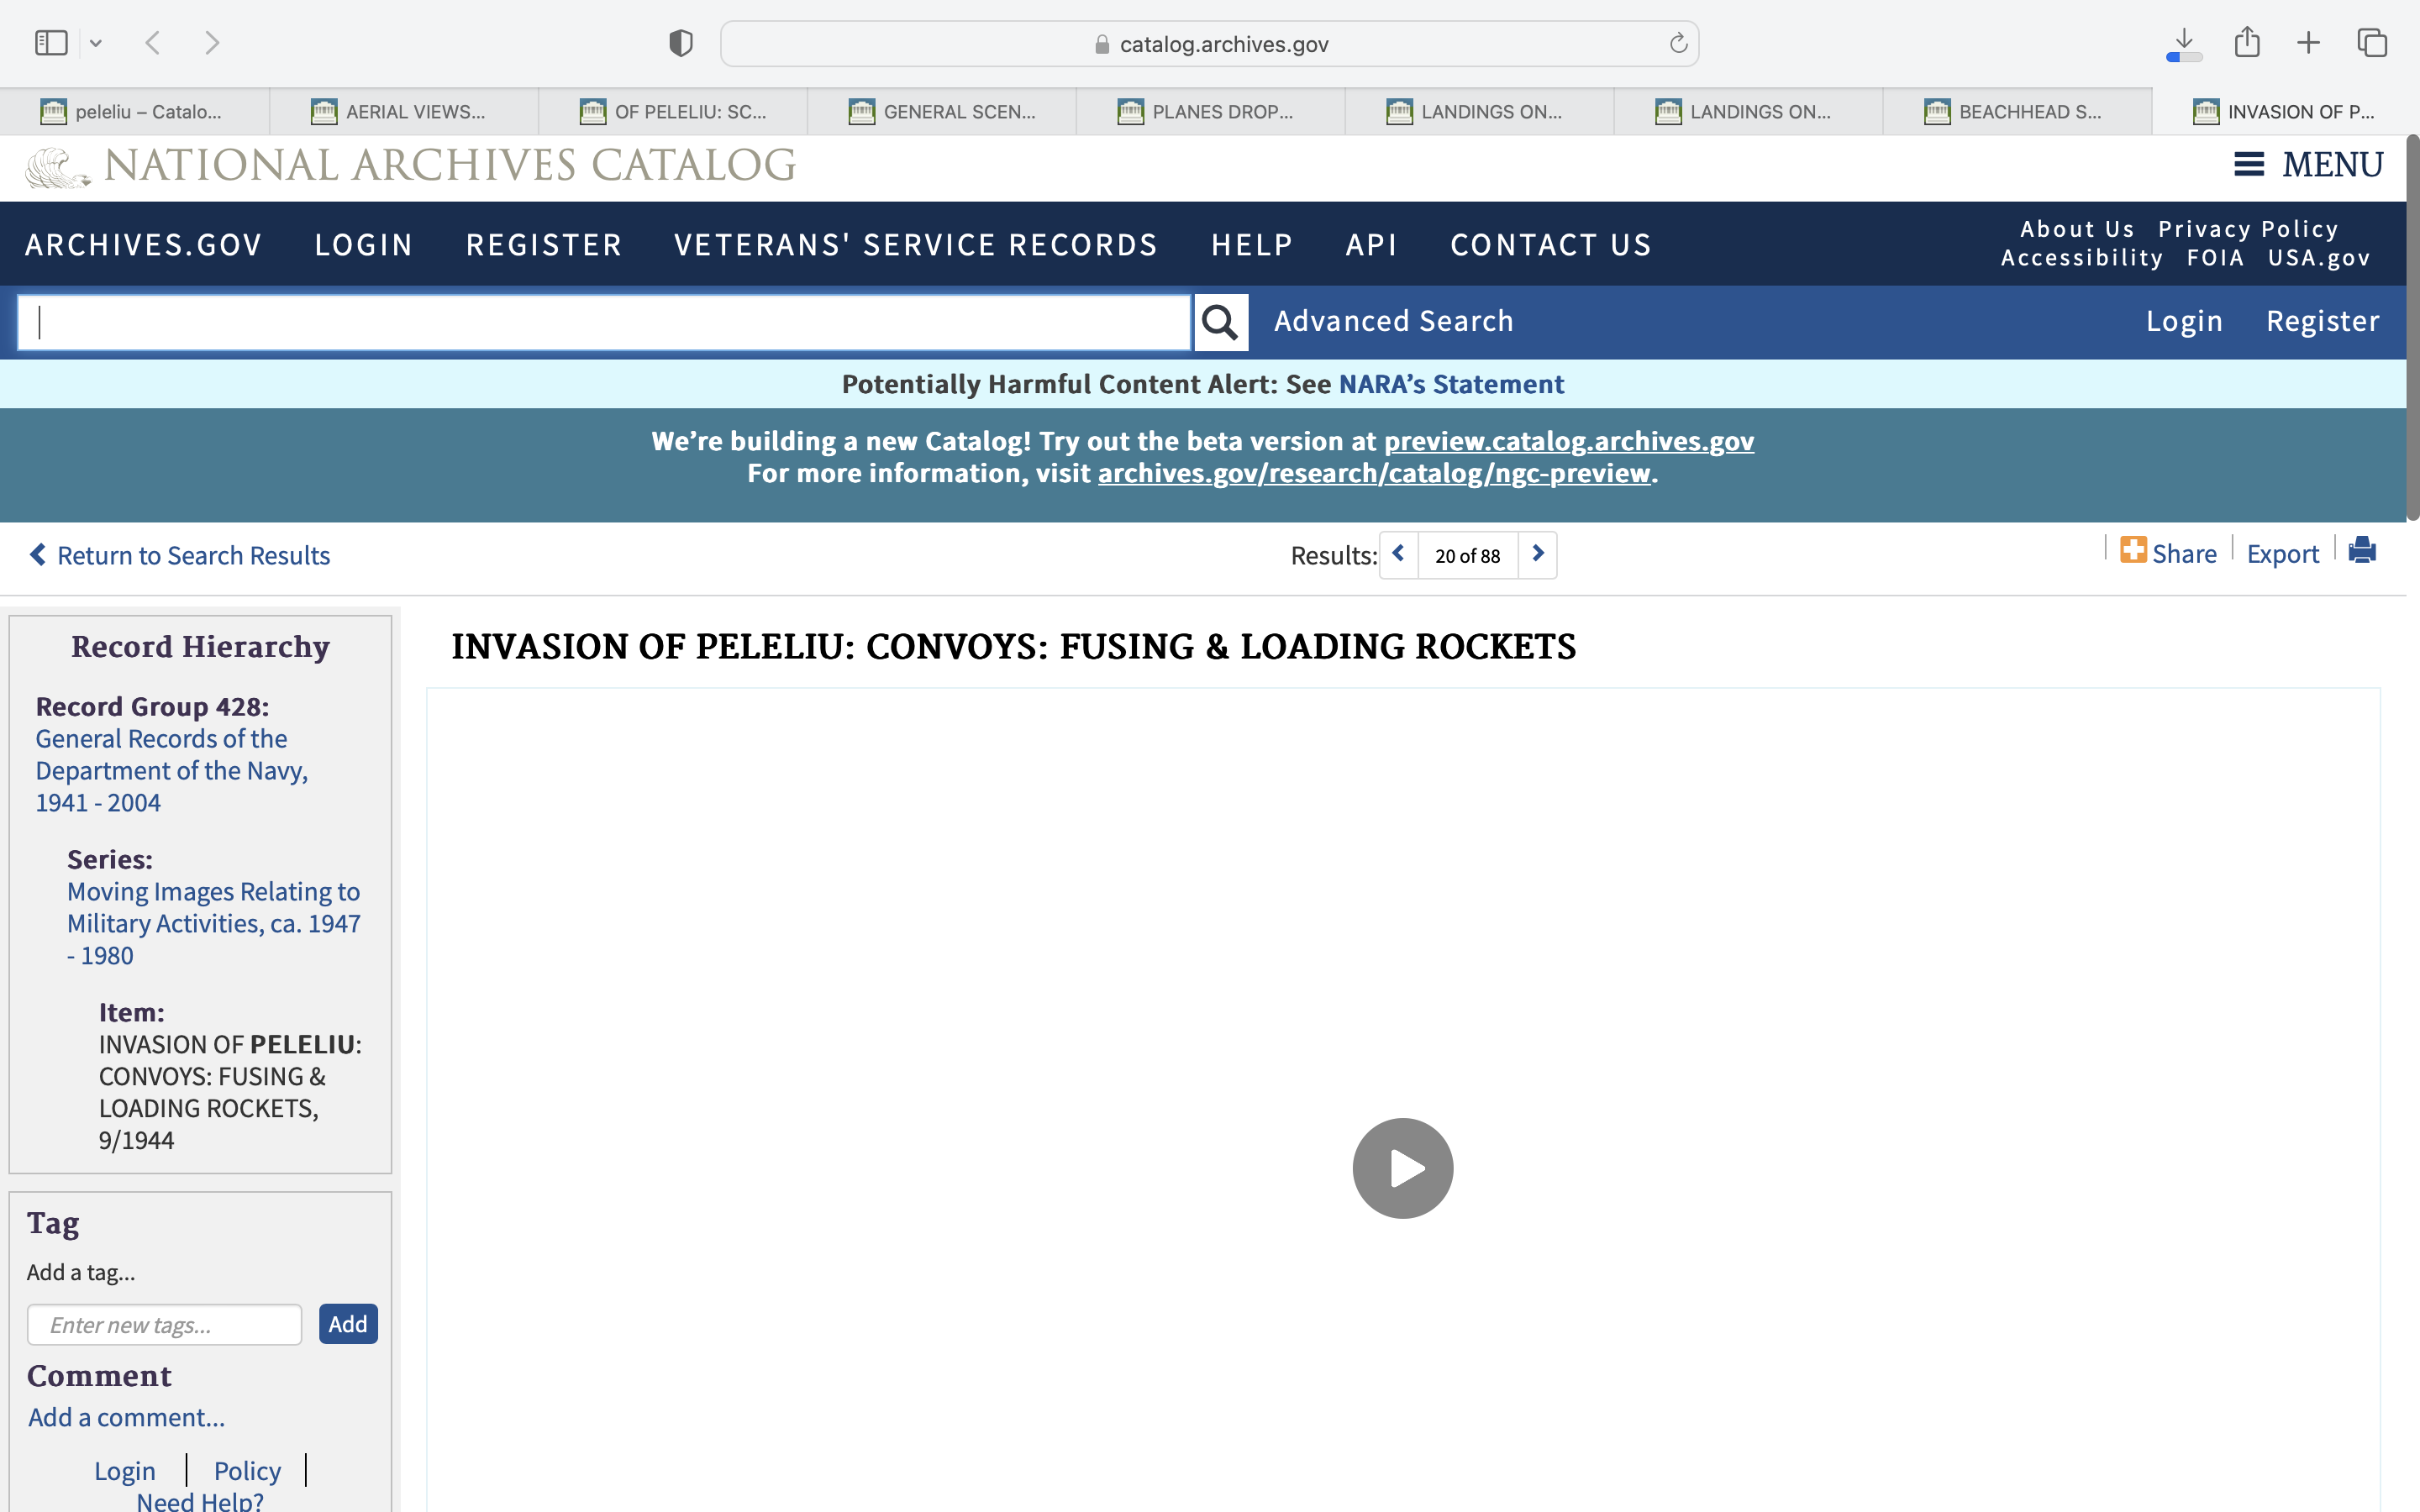Click the printer icon
The image size is (2420, 1512).
click(x=2362, y=551)
